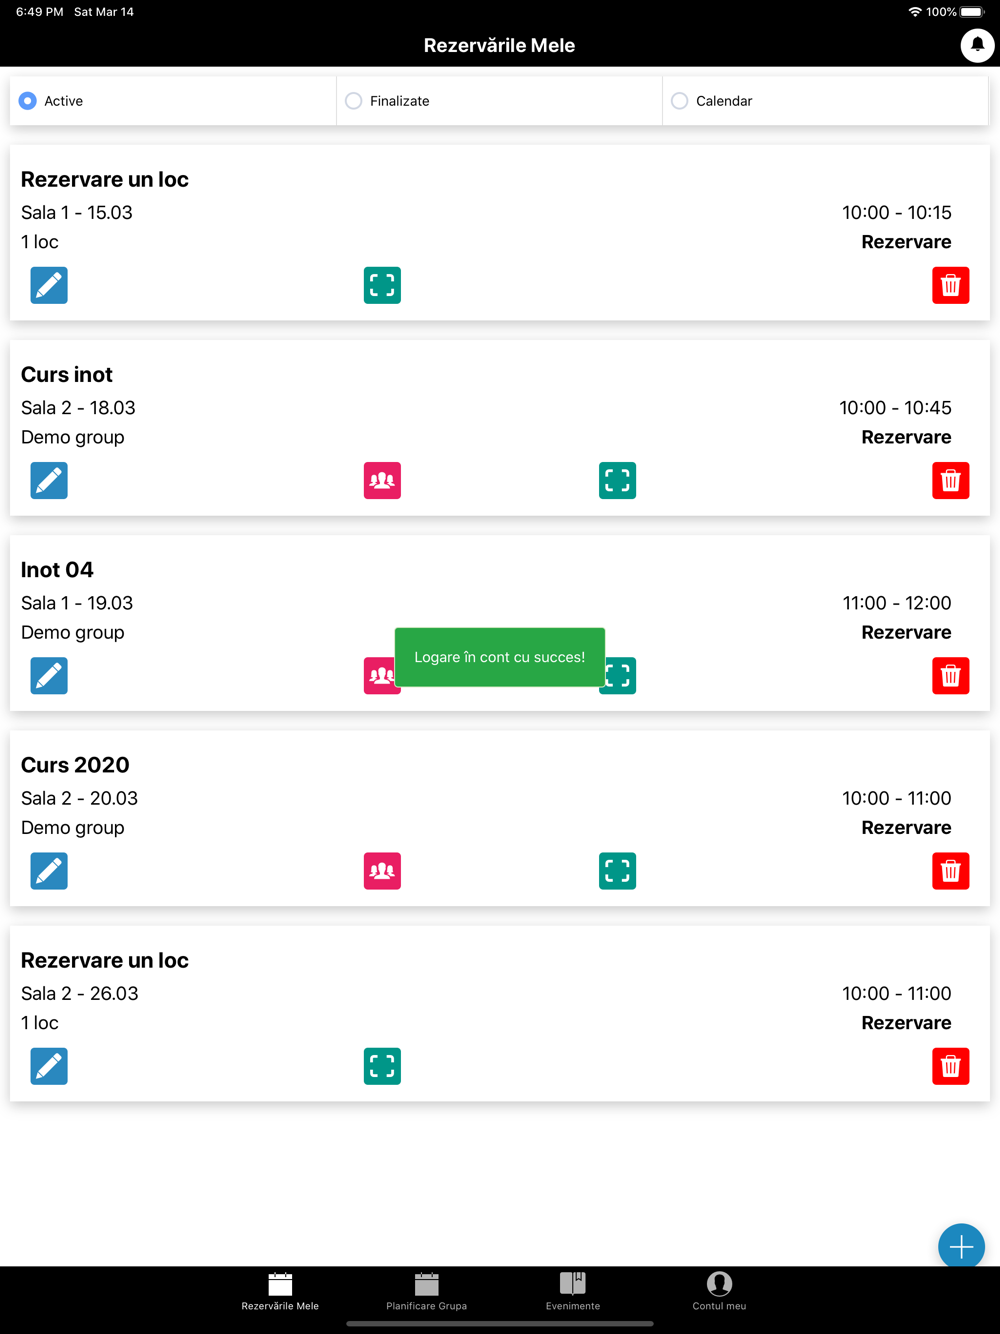This screenshot has width=1000, height=1334.
Task: Delete the Inot 04 reservation
Action: [951, 676]
